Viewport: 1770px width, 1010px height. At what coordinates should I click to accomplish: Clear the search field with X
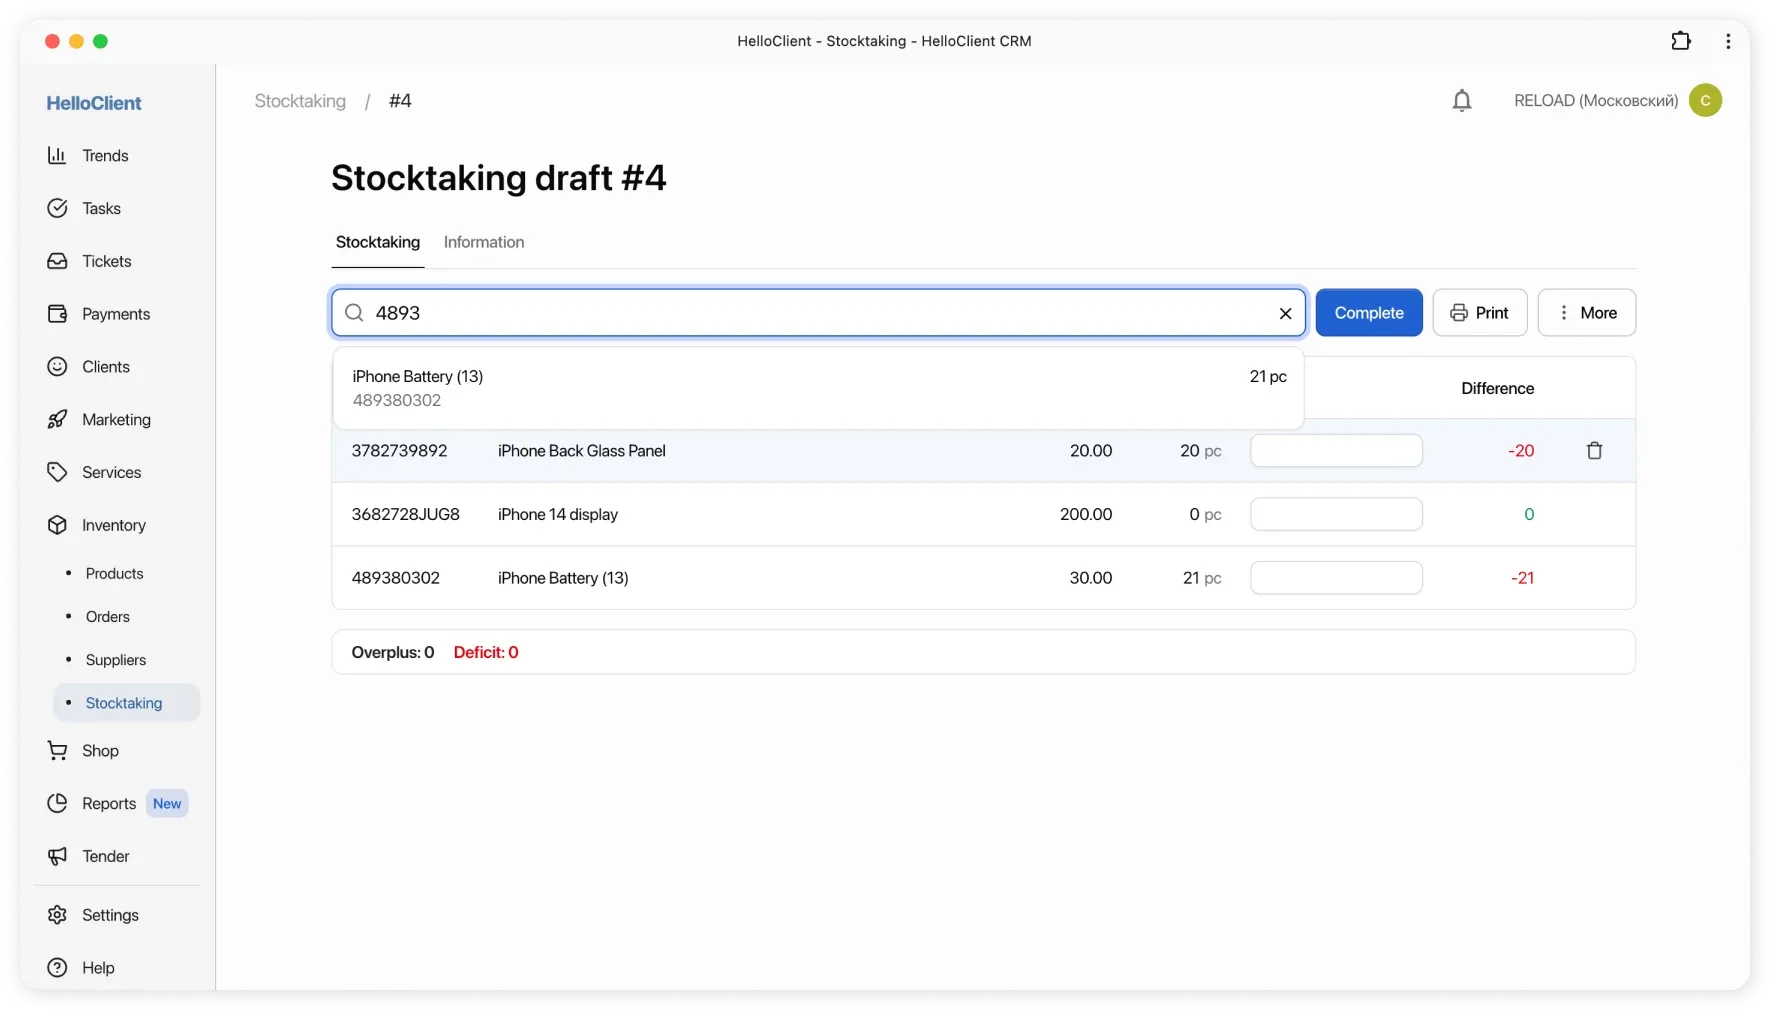click(1285, 314)
